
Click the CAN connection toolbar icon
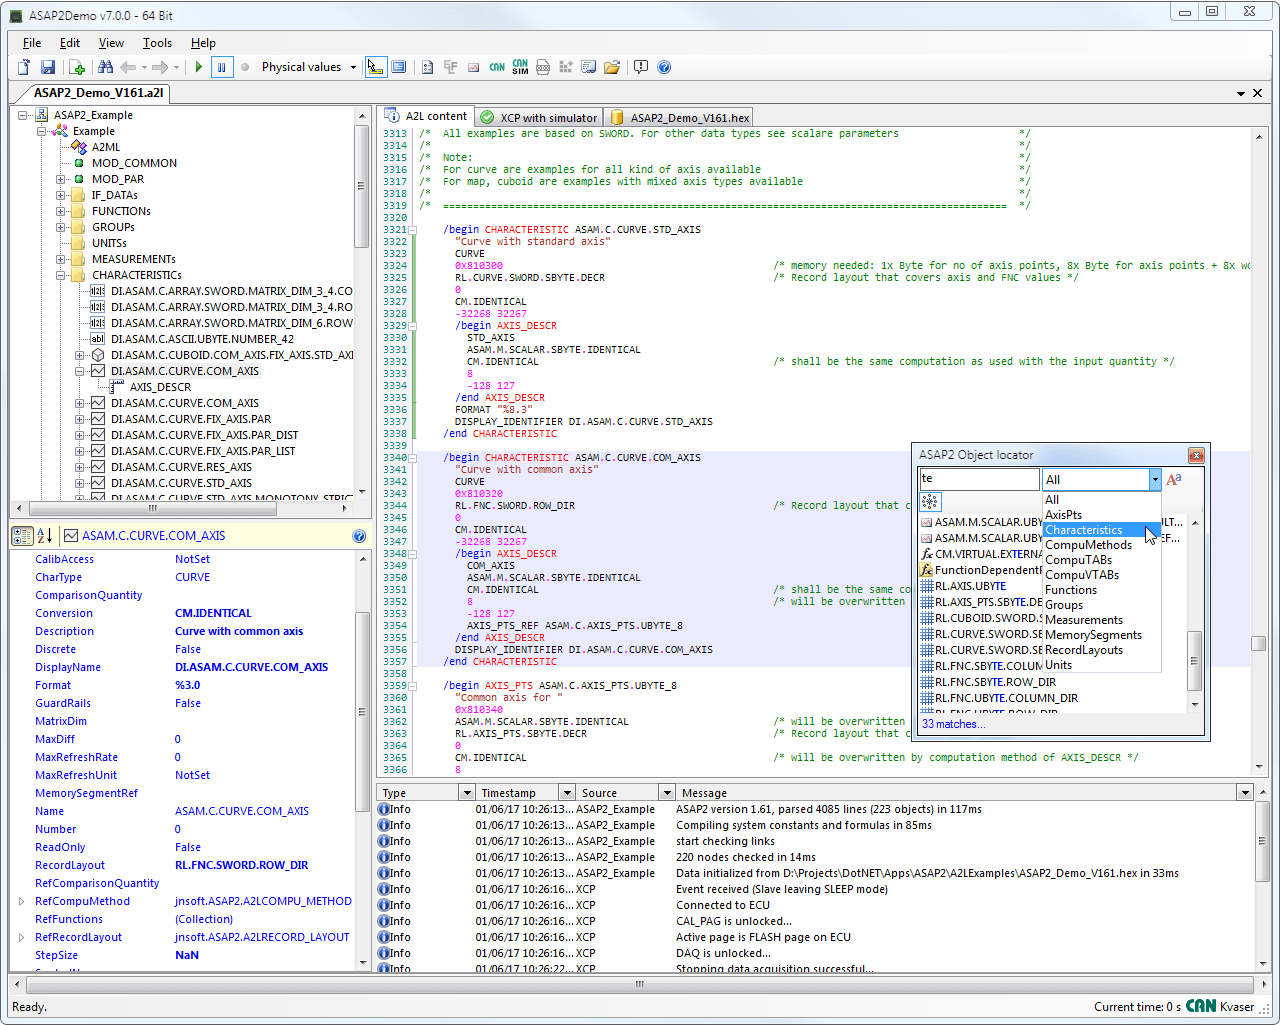pos(497,67)
